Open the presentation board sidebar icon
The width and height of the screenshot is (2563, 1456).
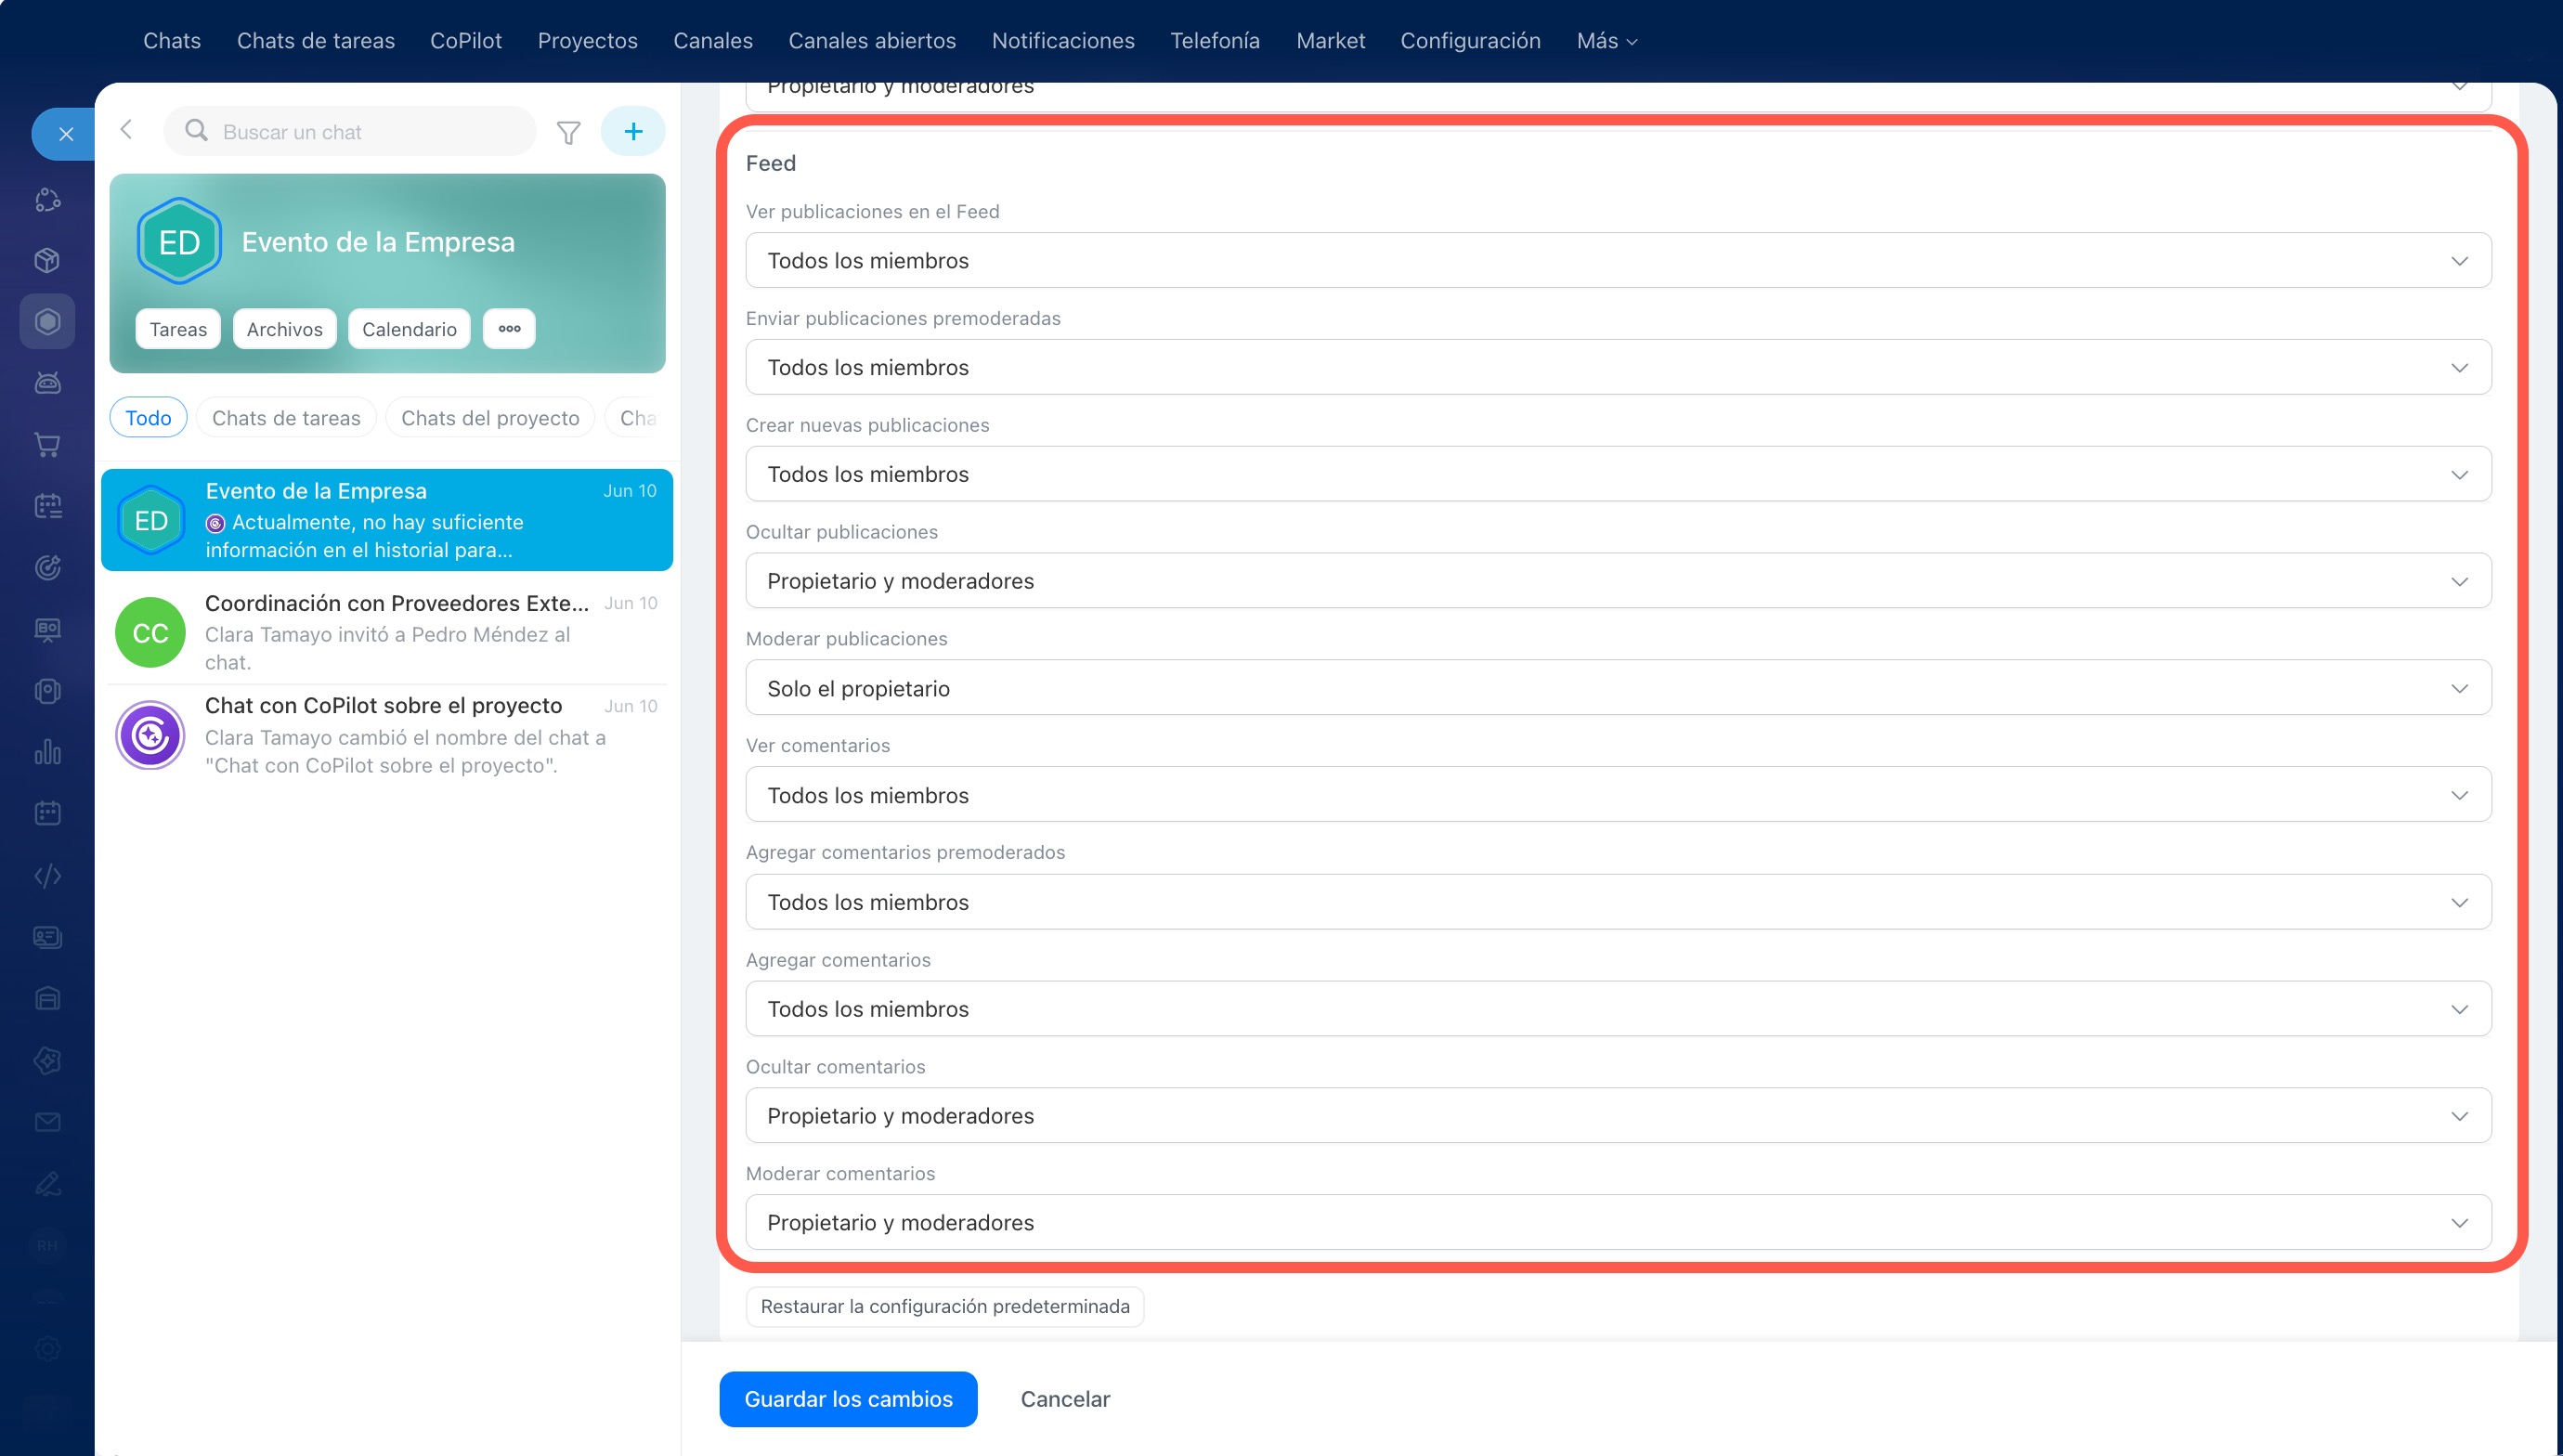pyautogui.click(x=47, y=629)
